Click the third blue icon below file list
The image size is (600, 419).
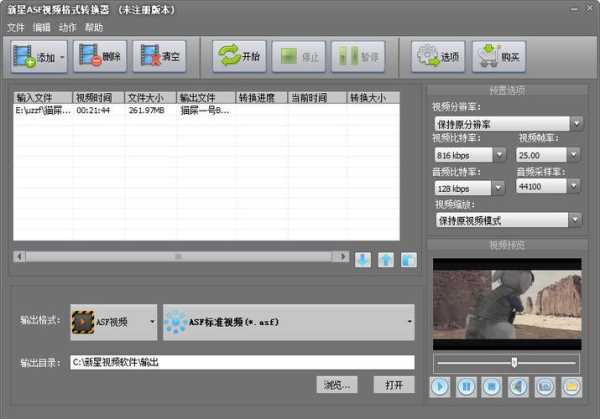[x=409, y=260]
